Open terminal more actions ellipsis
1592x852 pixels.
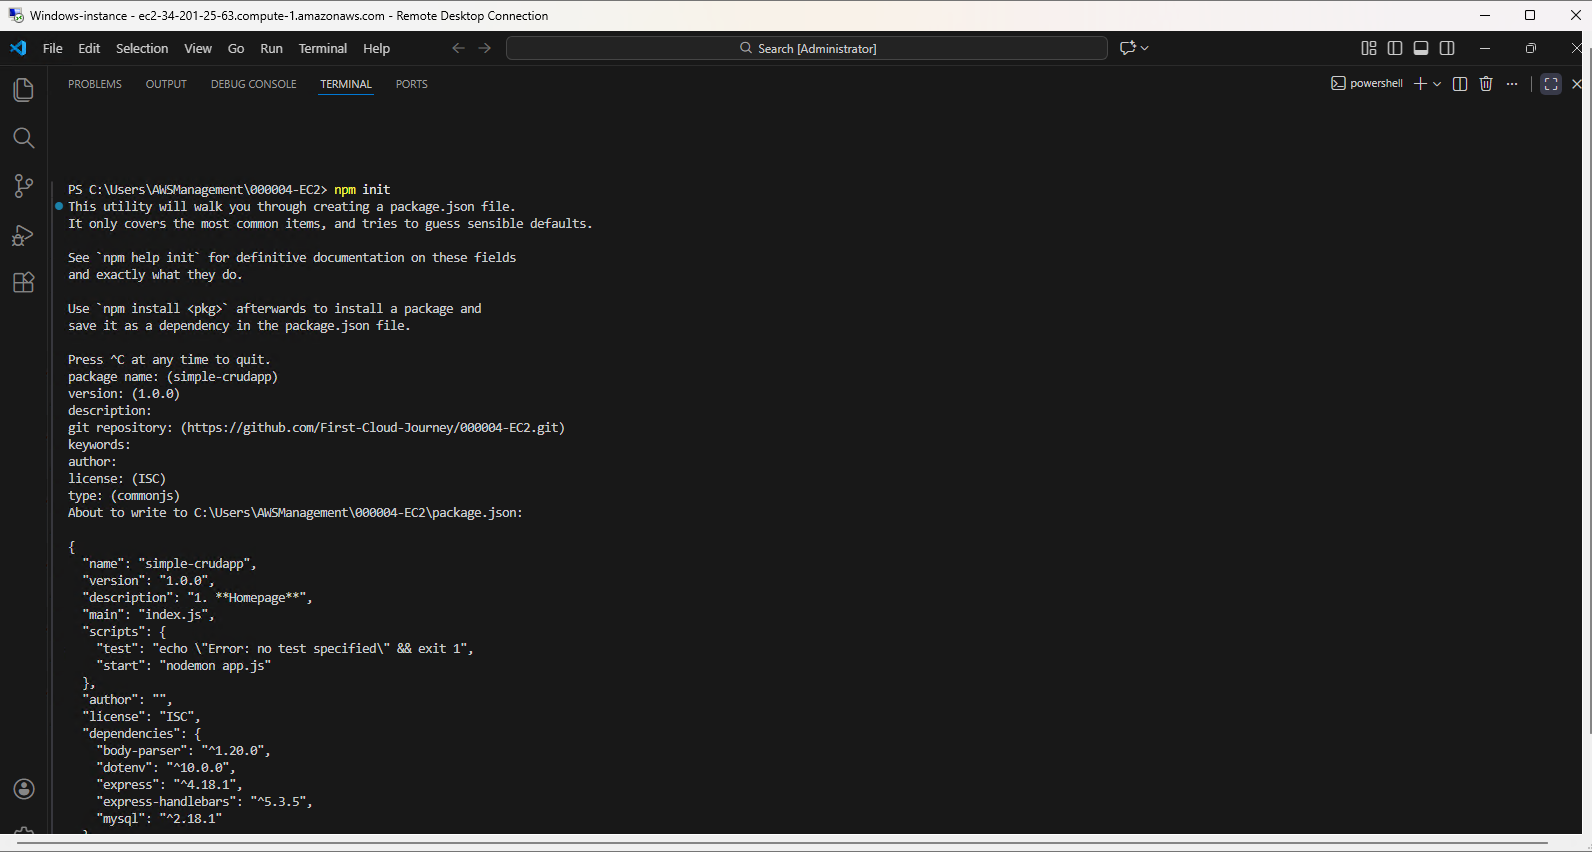[x=1512, y=84]
